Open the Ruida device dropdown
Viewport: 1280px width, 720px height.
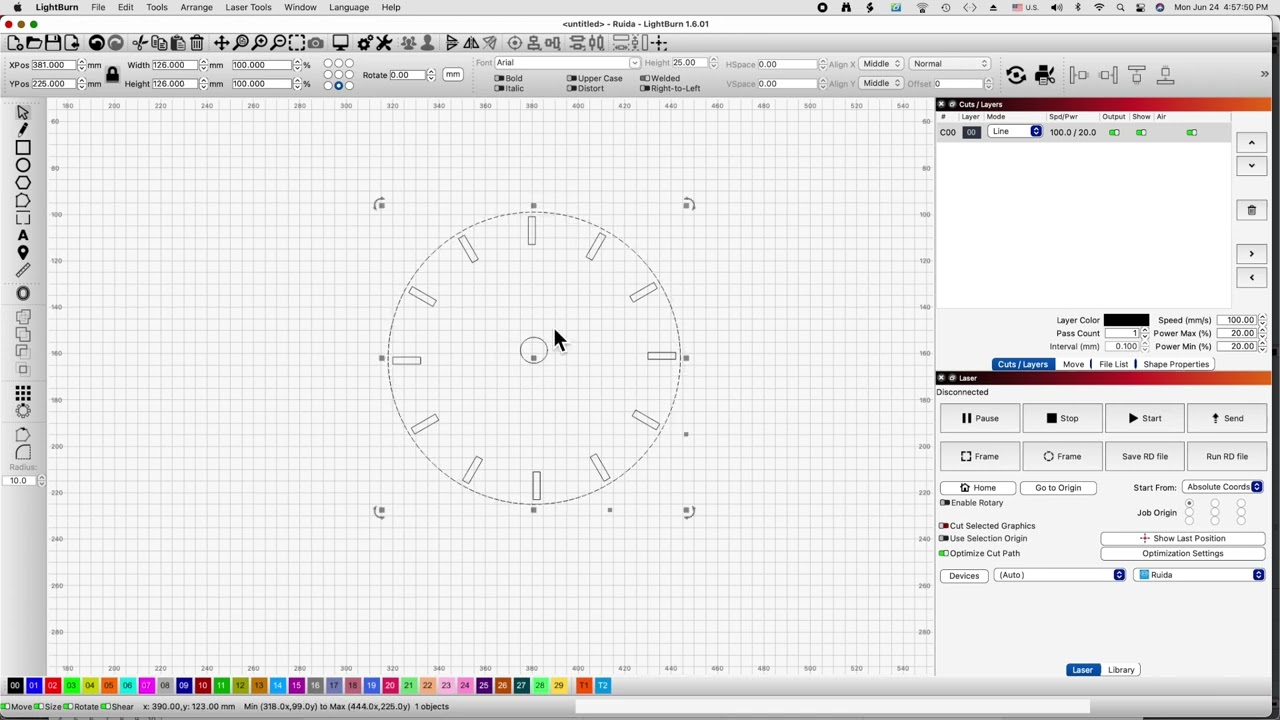click(x=1200, y=575)
